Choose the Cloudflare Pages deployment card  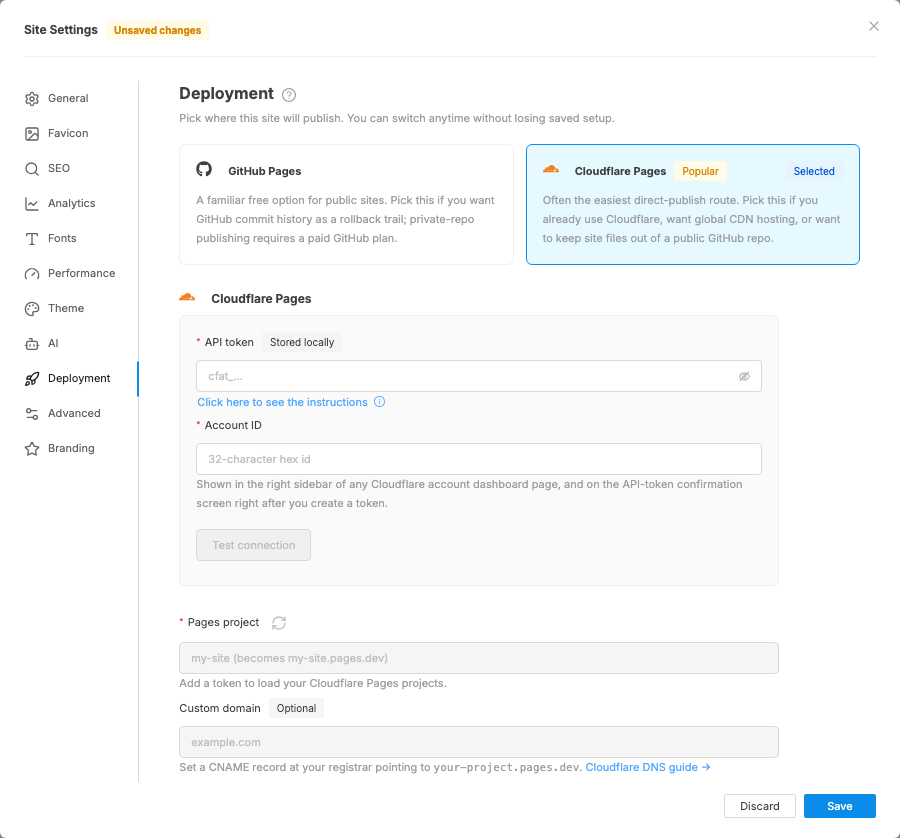click(693, 204)
